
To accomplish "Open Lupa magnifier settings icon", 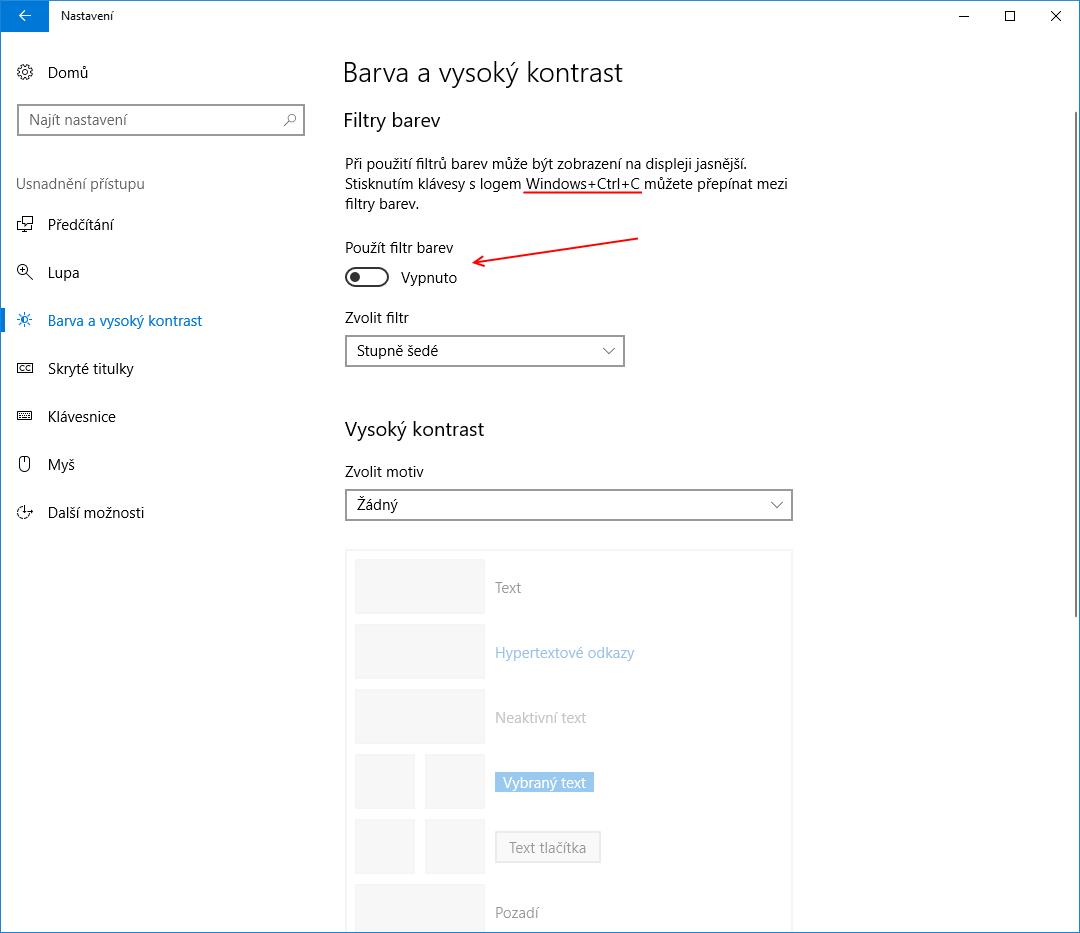I will 25,272.
